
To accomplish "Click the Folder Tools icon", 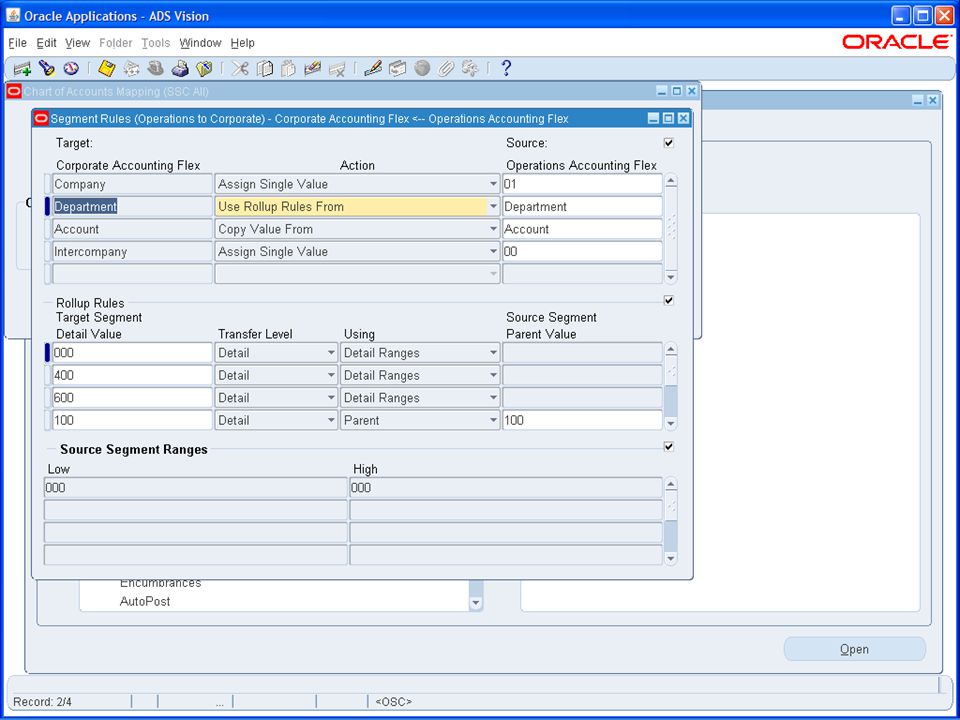I will (x=470, y=68).
